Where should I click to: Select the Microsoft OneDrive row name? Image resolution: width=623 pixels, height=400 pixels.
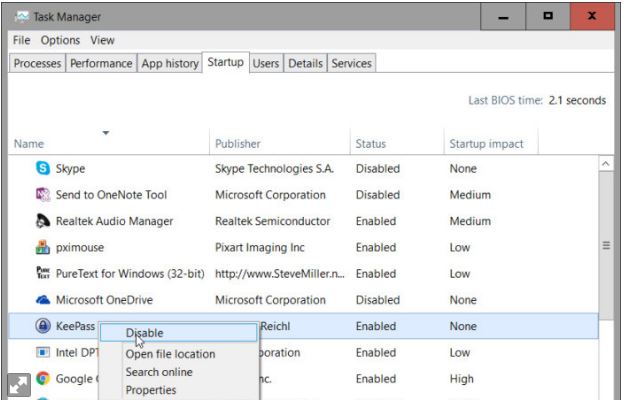click(104, 300)
